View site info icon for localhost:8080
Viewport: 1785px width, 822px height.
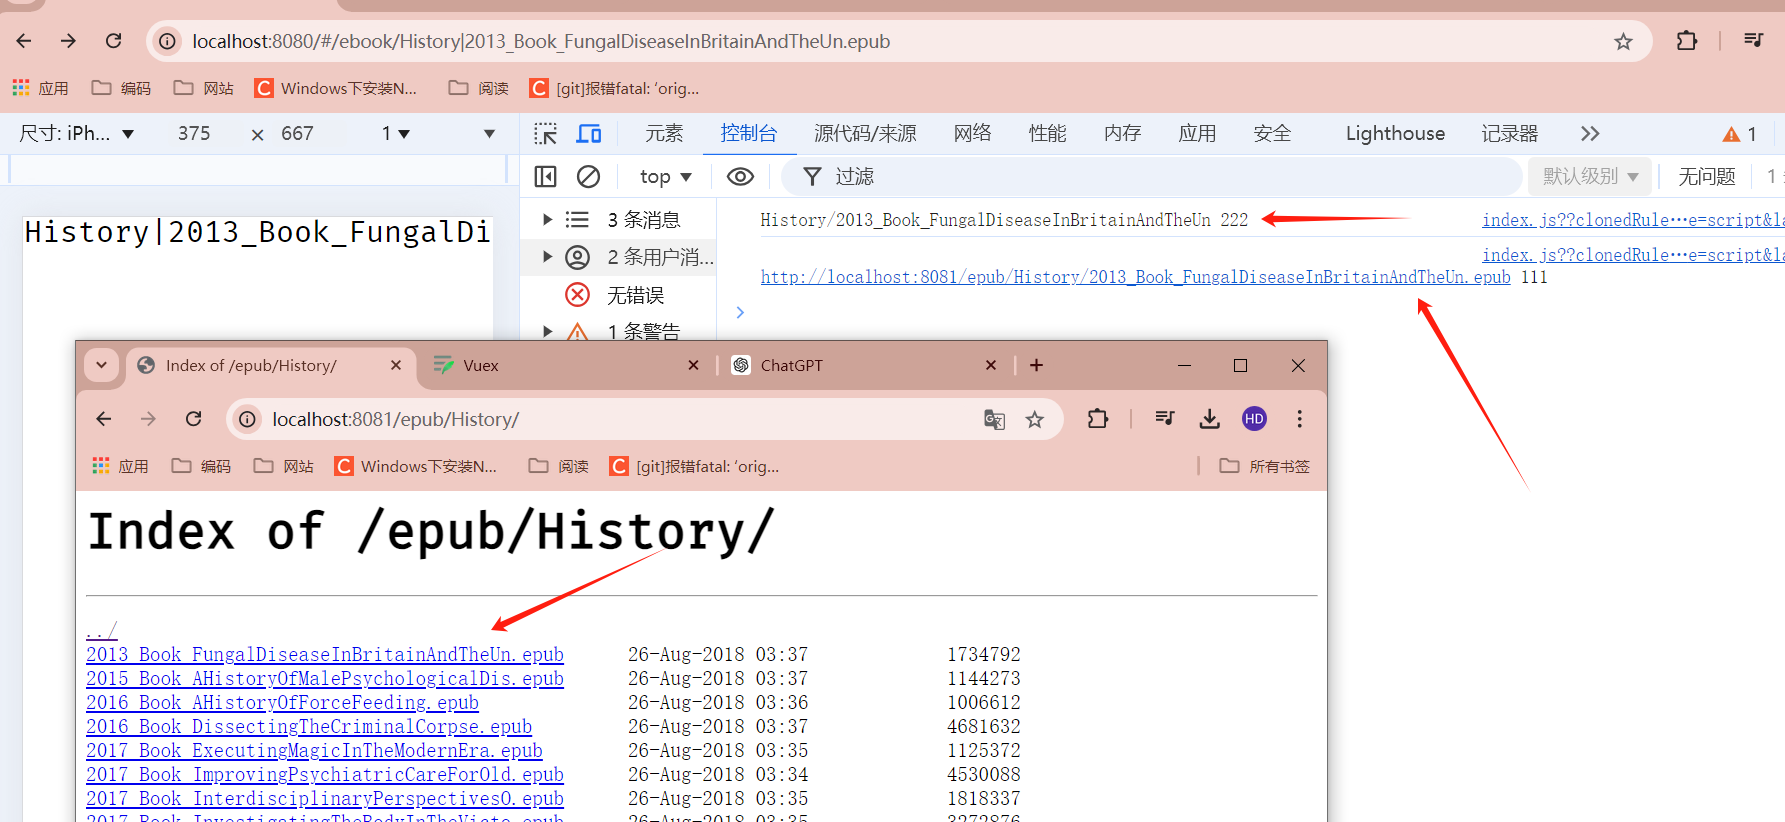(x=168, y=41)
